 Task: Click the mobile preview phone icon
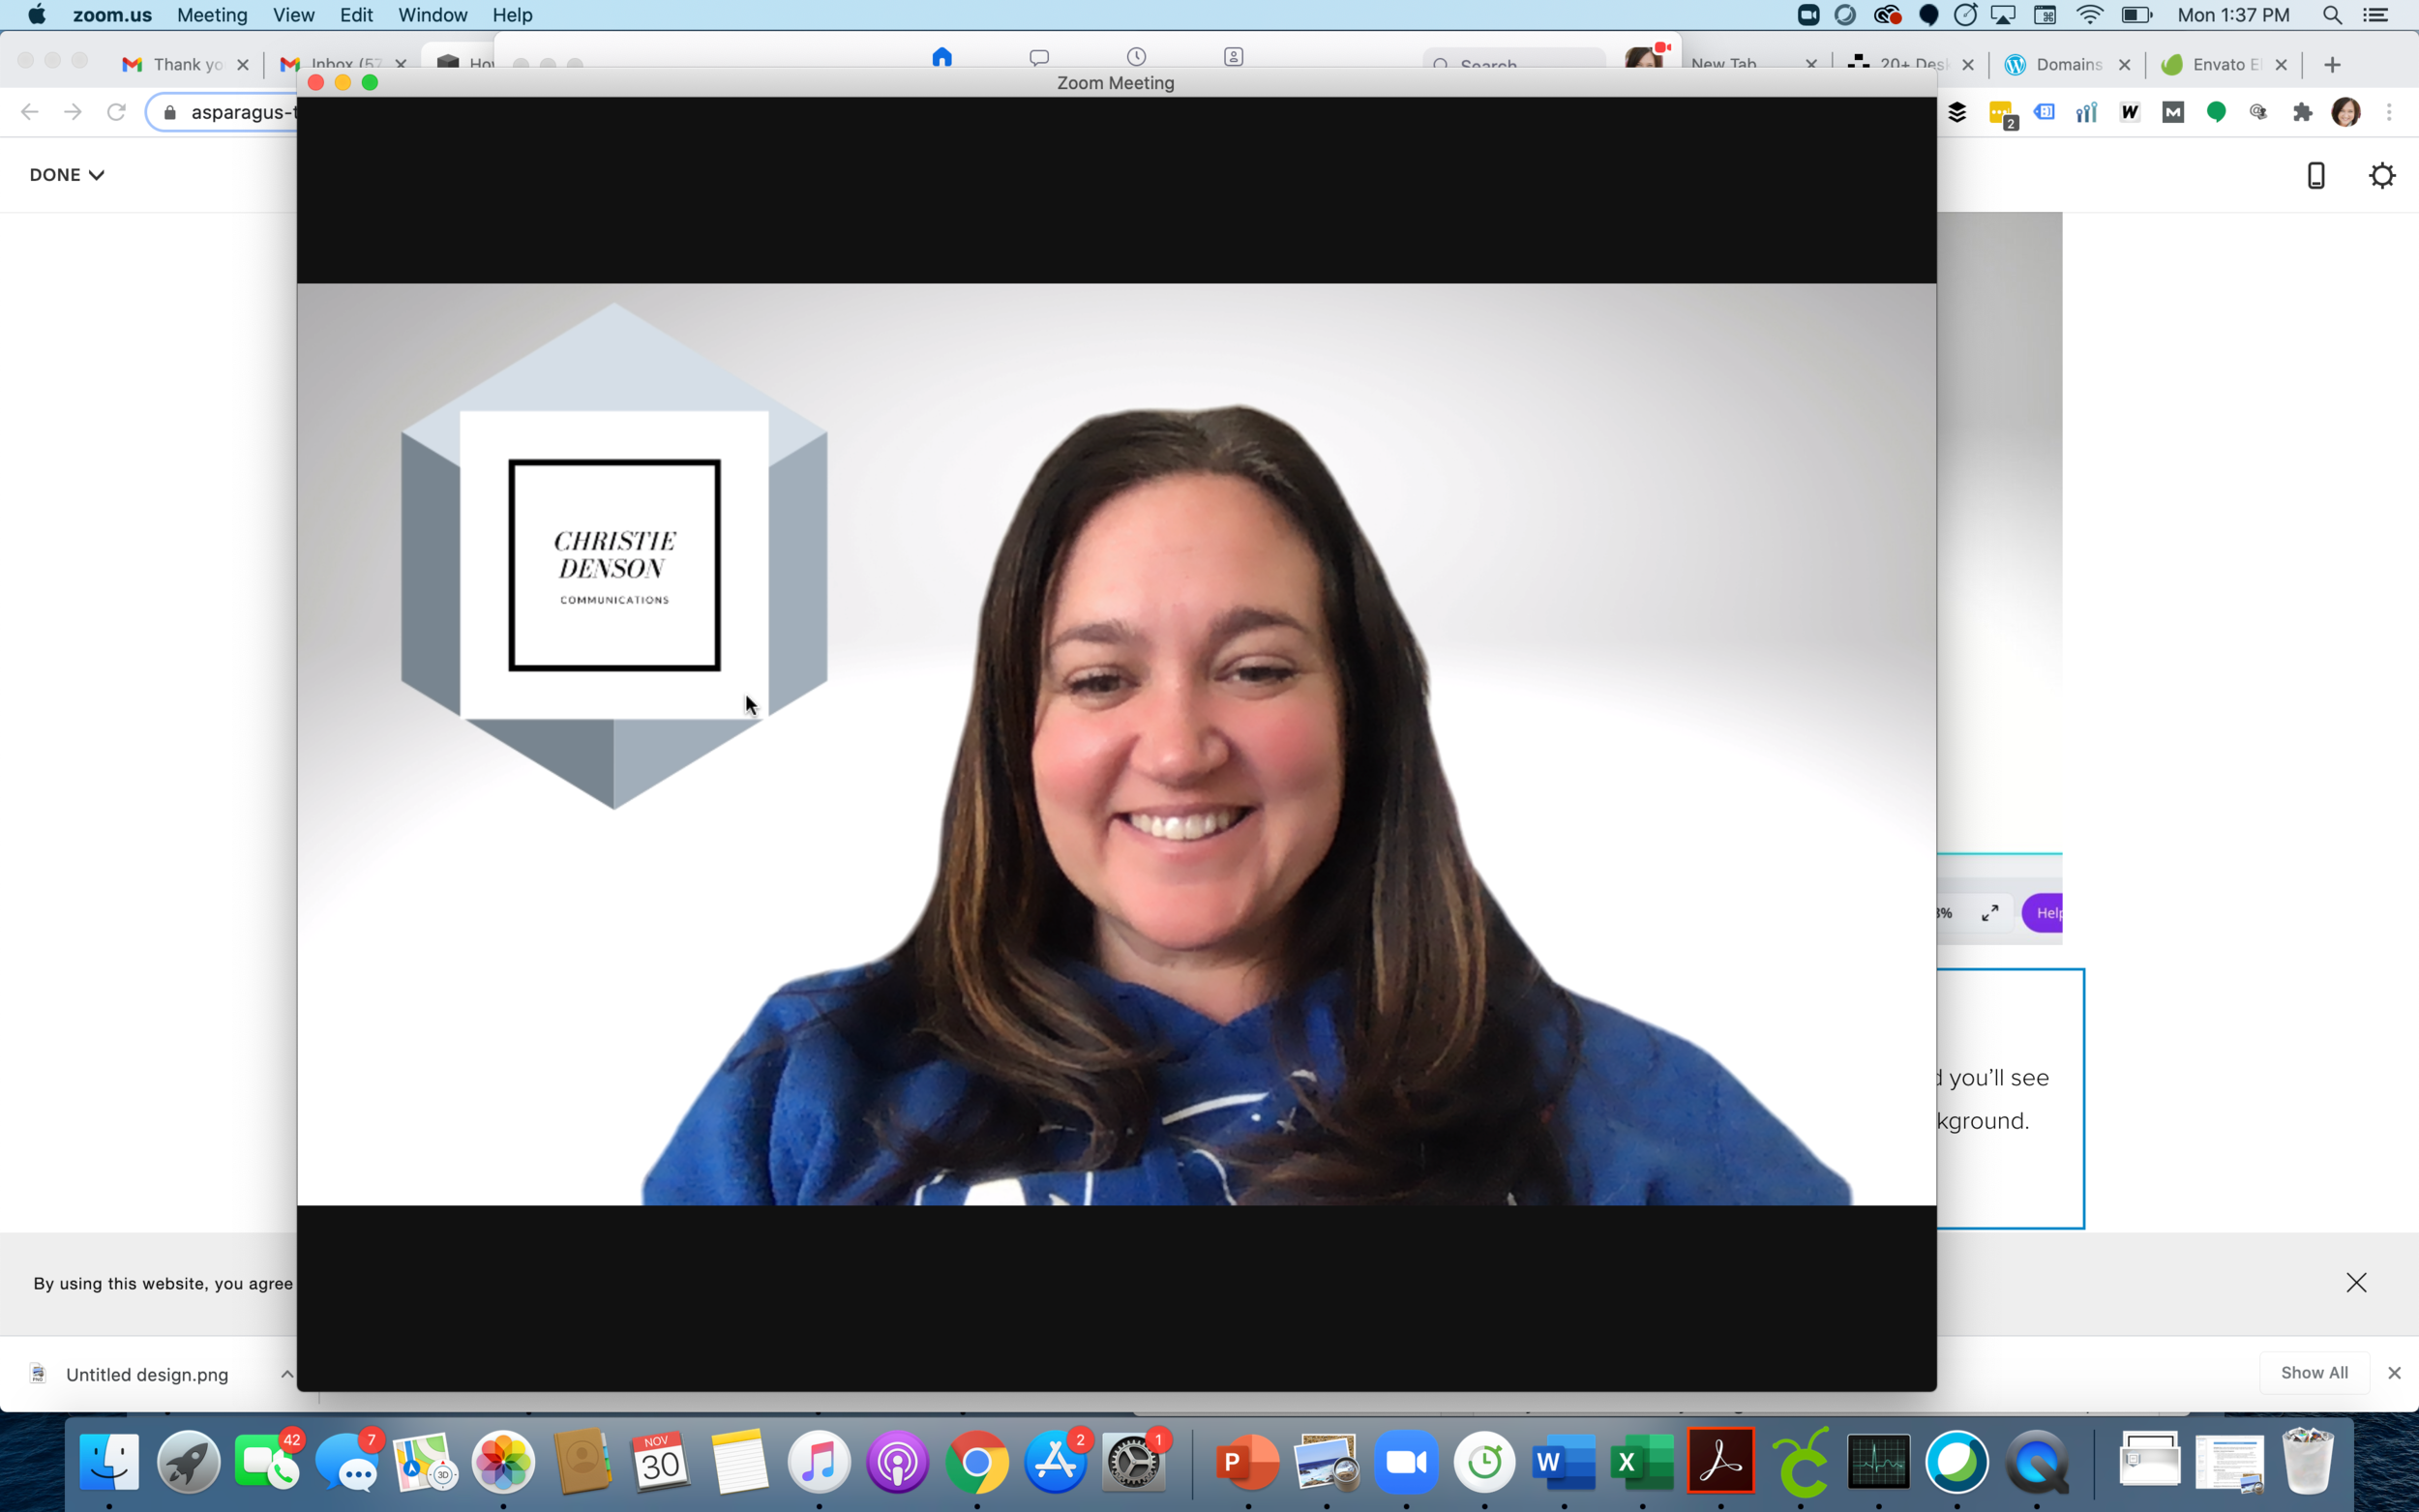(2315, 175)
